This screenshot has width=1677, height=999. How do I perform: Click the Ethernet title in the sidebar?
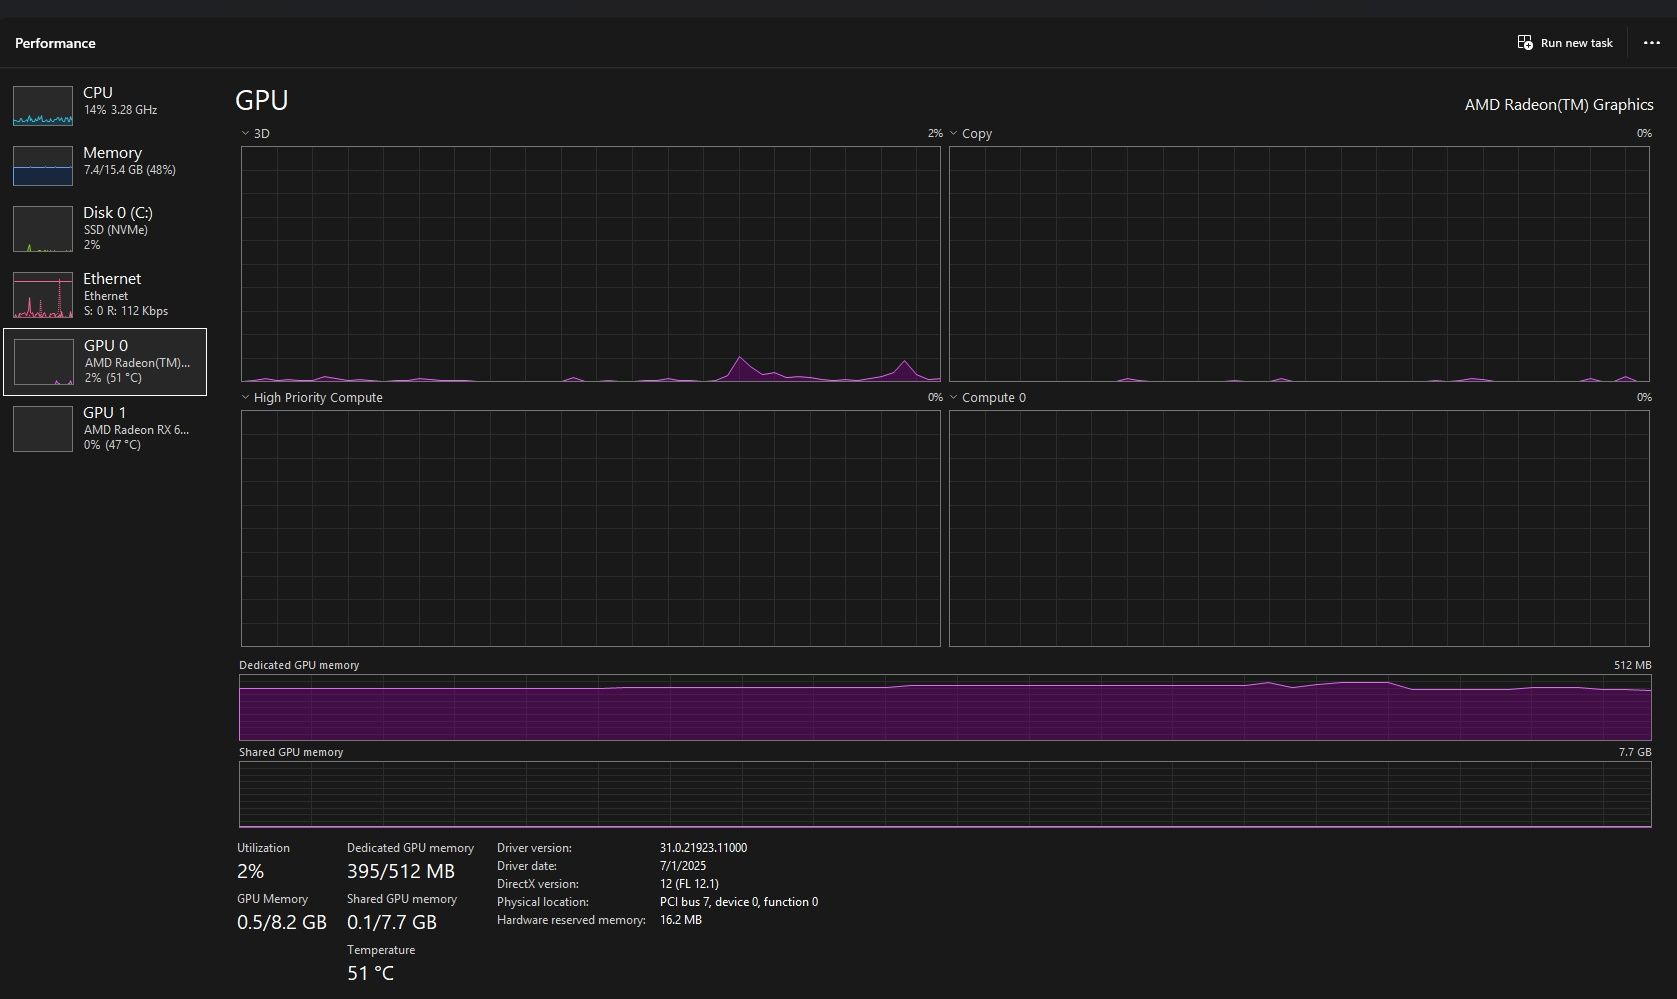112,278
